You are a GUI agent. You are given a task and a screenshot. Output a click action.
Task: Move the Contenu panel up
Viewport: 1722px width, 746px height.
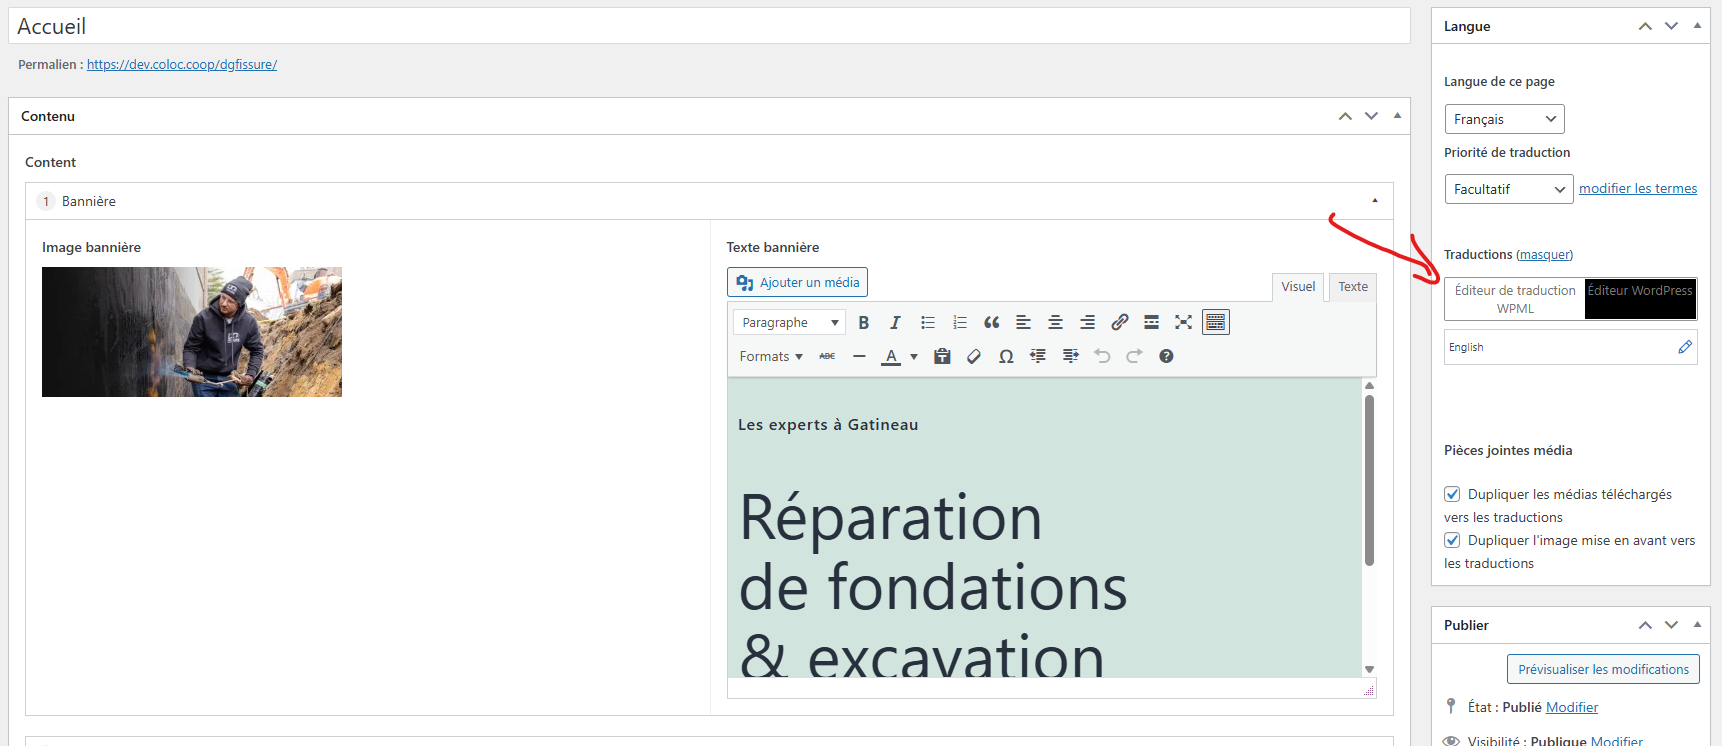click(x=1345, y=116)
